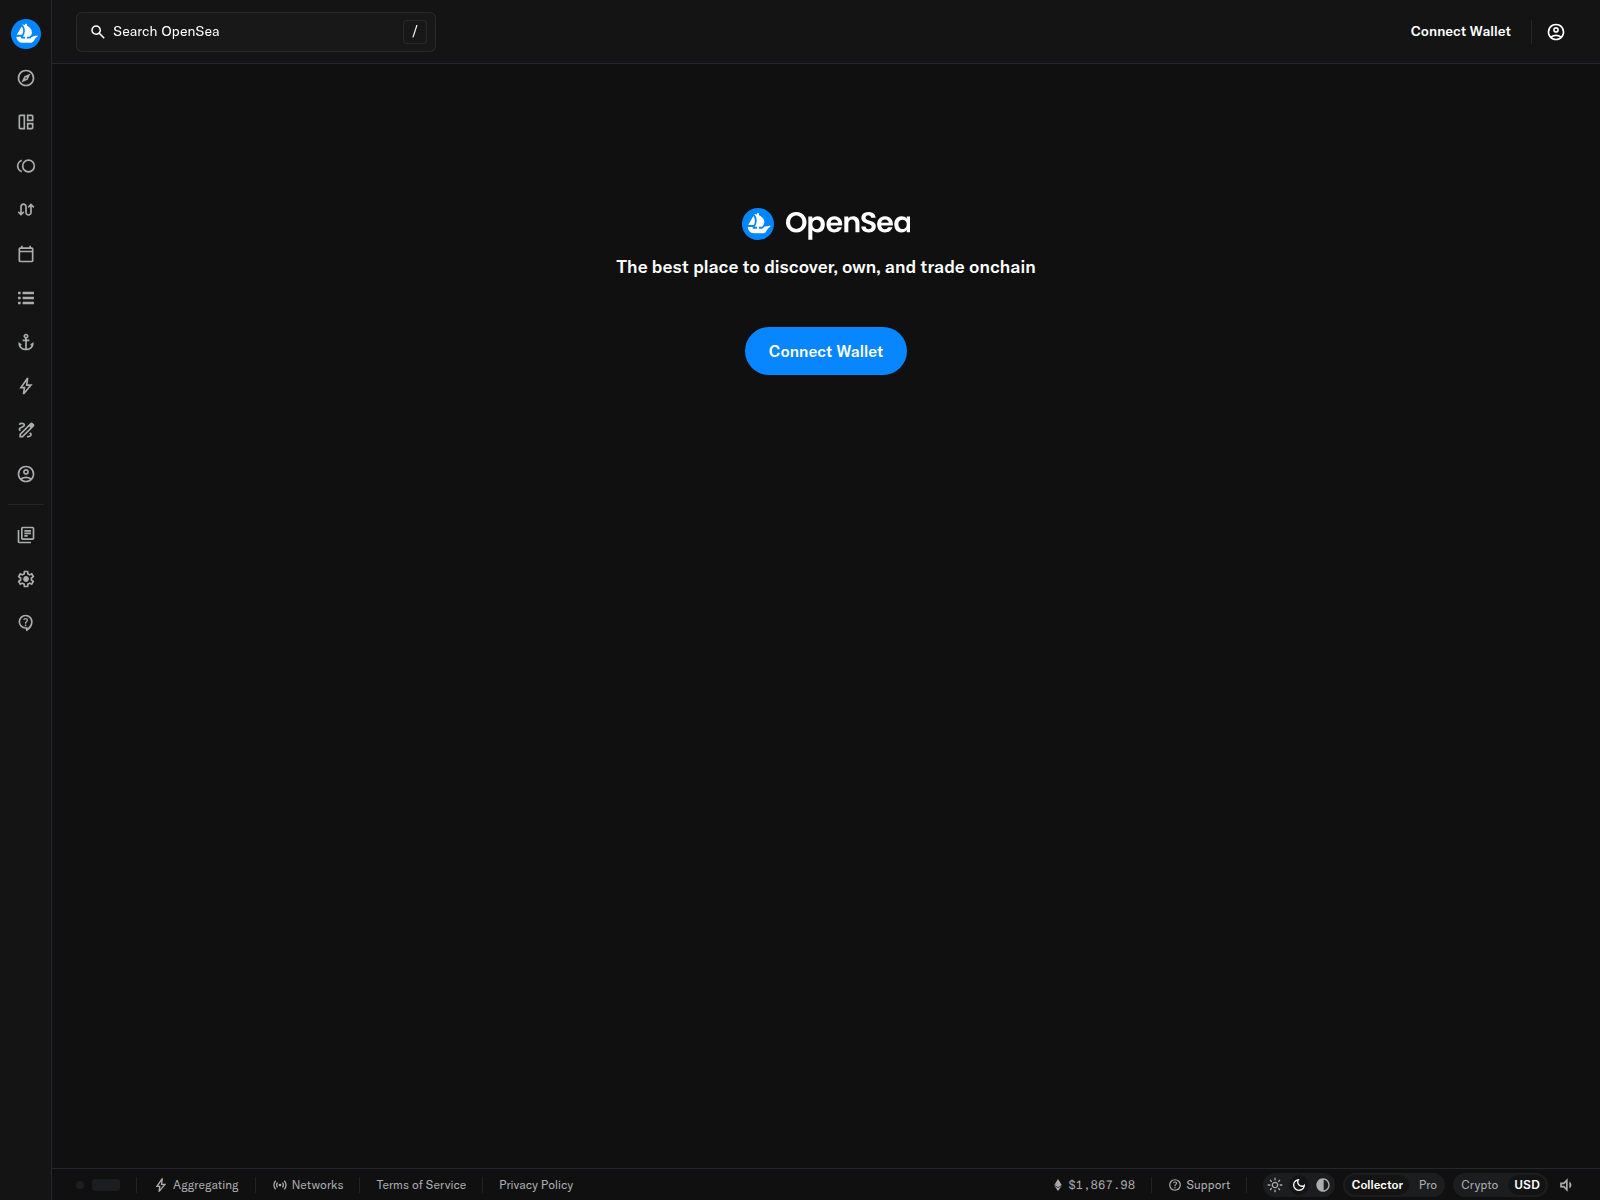Open Privacy Policy link
Screen dimensions: 1600x1200
pos(536,1185)
